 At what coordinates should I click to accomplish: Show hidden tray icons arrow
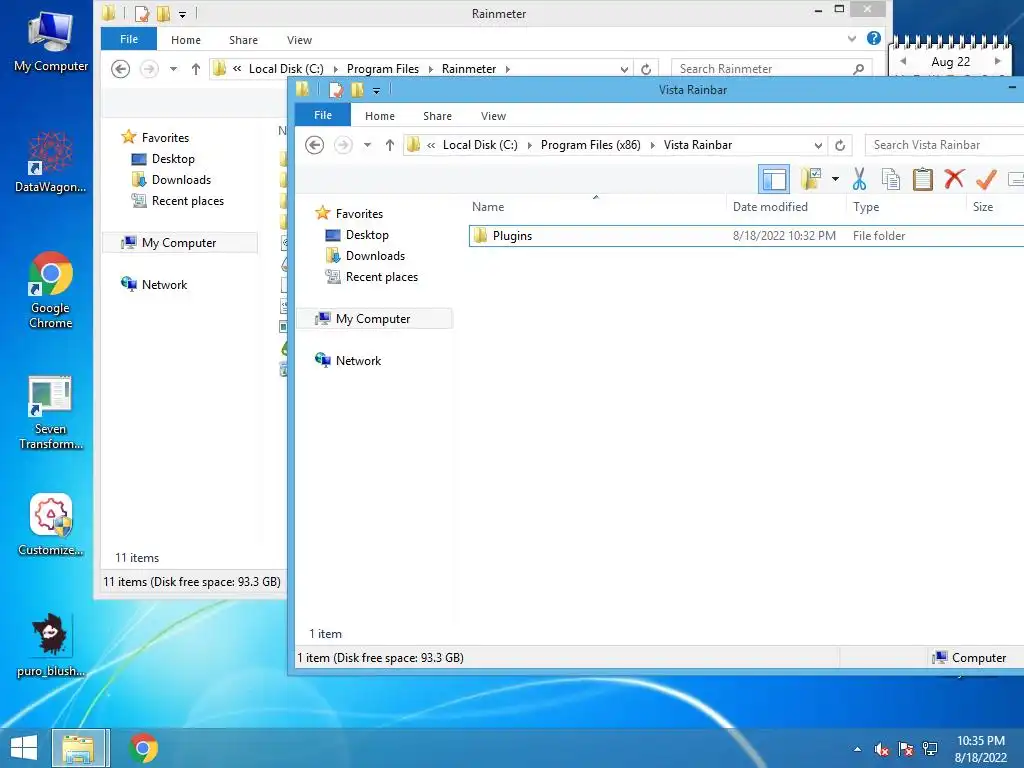(857, 749)
